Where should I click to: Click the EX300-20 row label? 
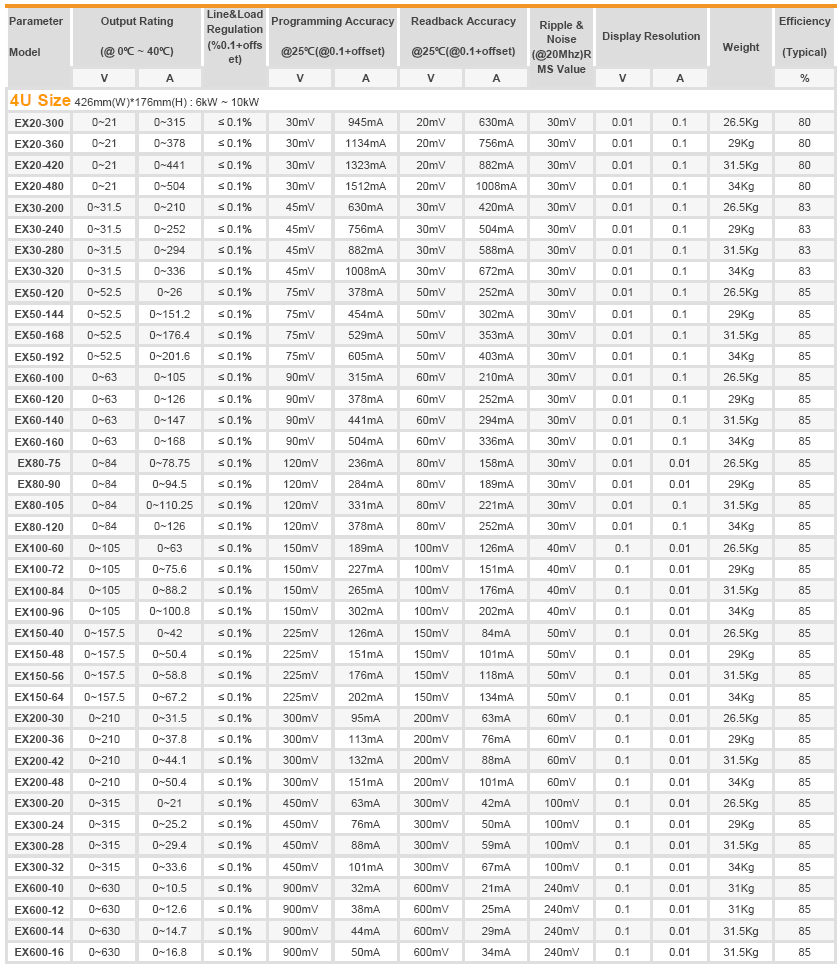pos(39,804)
